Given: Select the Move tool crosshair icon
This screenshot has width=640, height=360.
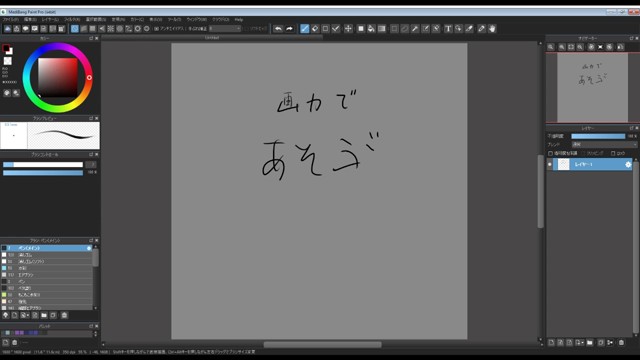Looking at the screenshot, I should point(348,29).
